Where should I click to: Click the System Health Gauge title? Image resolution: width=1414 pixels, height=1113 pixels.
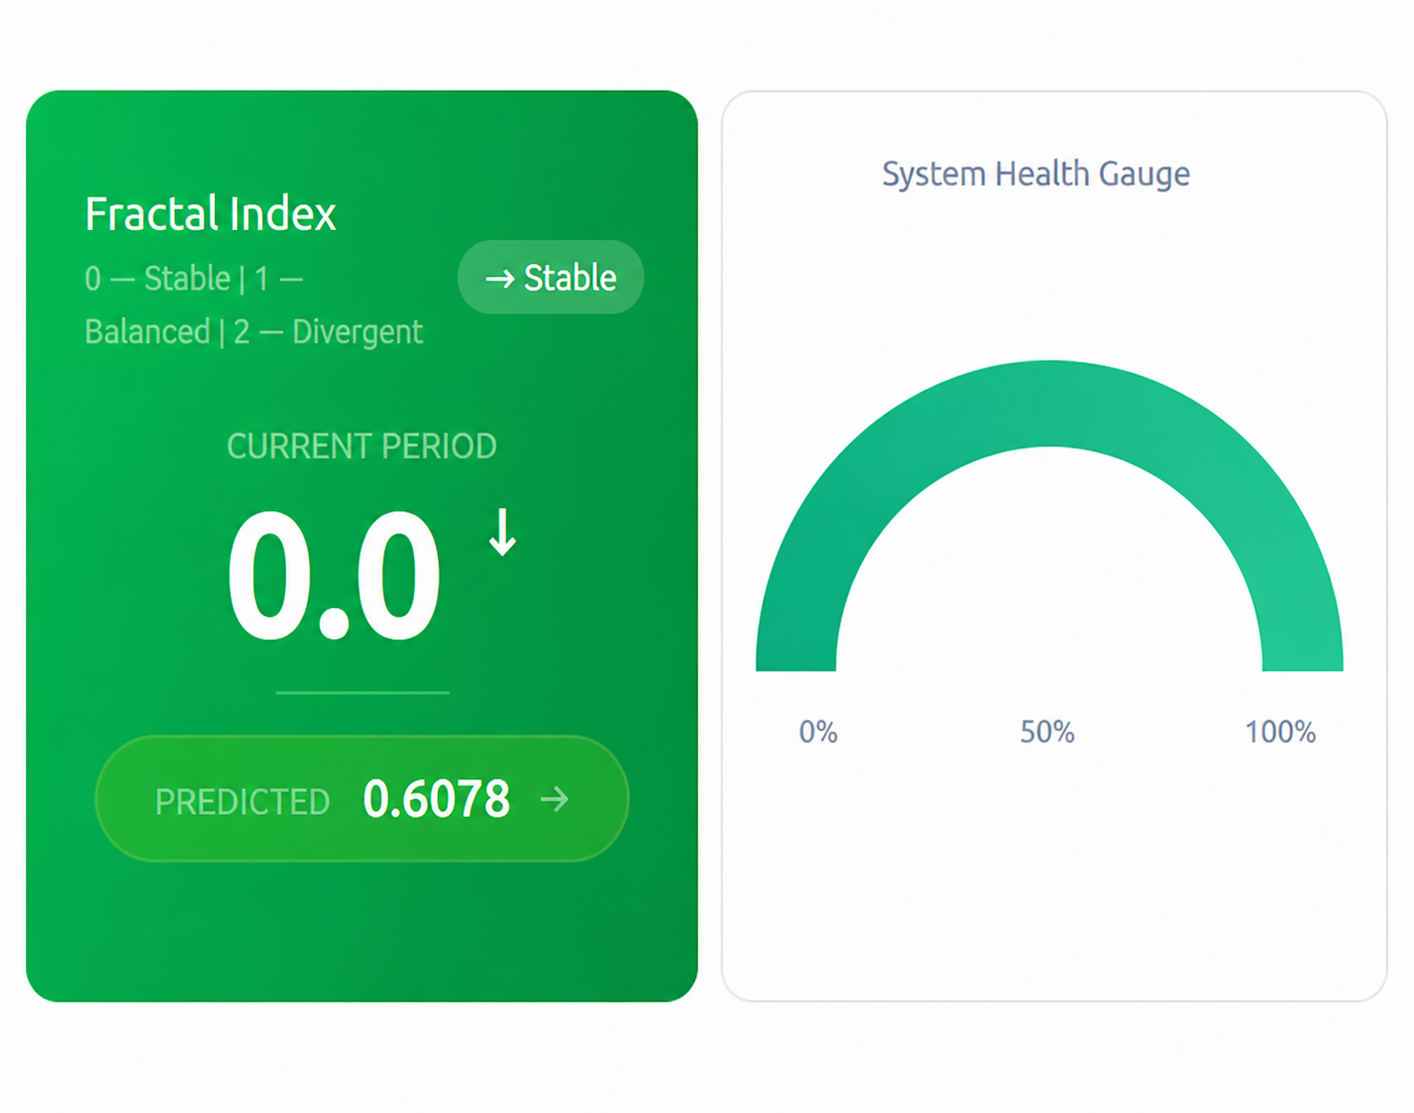pyautogui.click(x=1036, y=174)
